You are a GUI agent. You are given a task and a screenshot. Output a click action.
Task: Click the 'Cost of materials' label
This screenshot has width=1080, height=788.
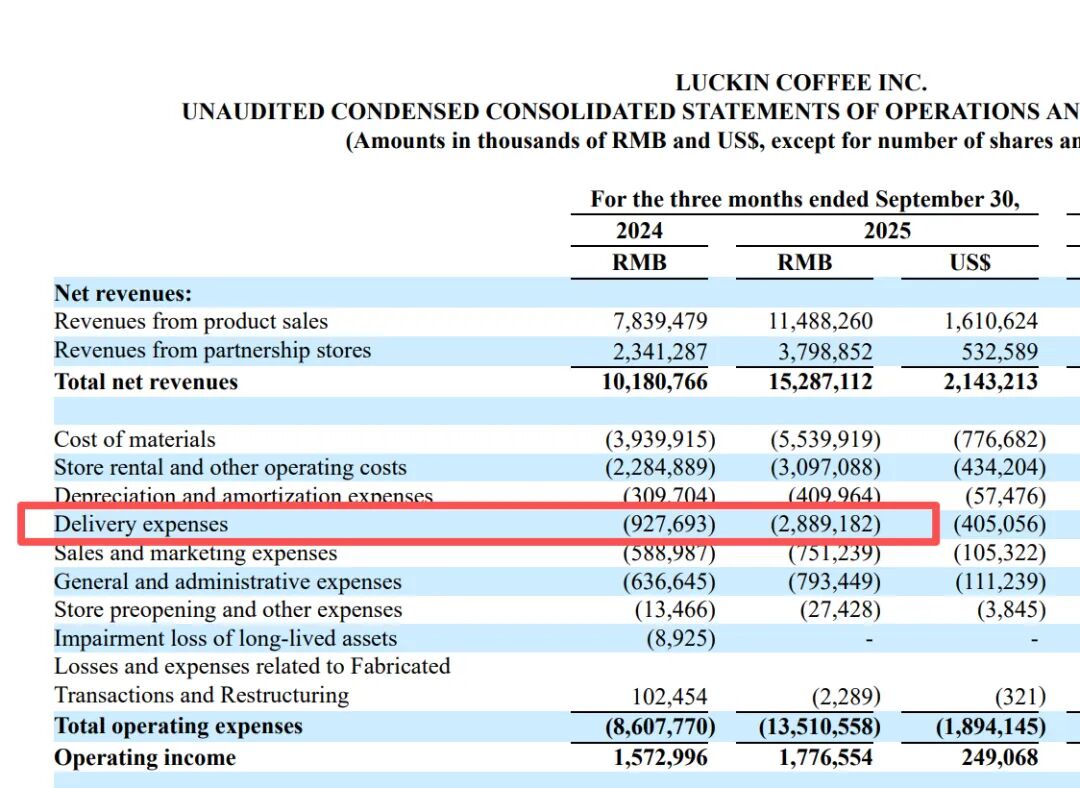coord(135,439)
